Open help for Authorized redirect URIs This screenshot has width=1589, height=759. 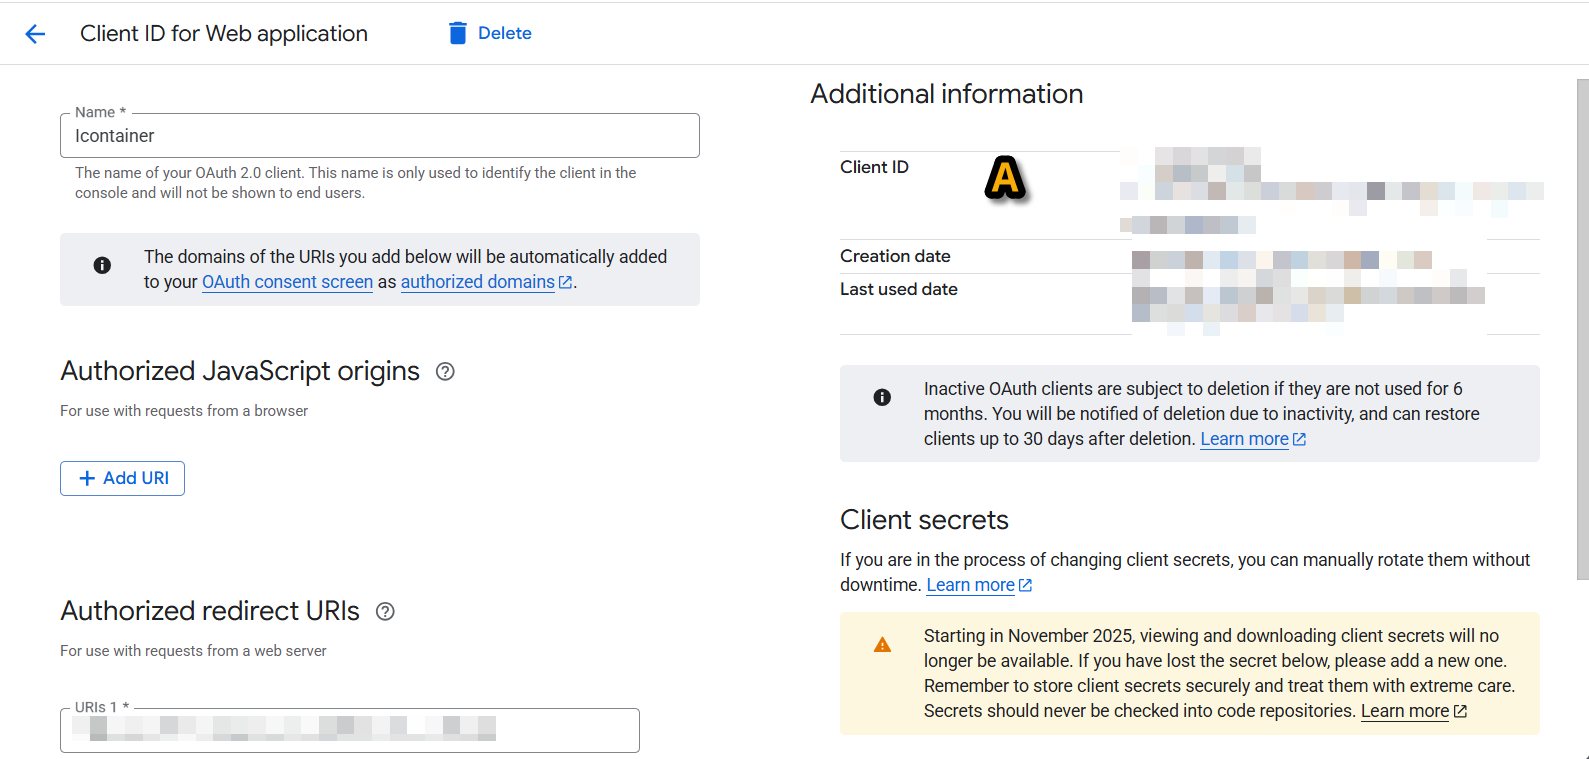(x=385, y=612)
